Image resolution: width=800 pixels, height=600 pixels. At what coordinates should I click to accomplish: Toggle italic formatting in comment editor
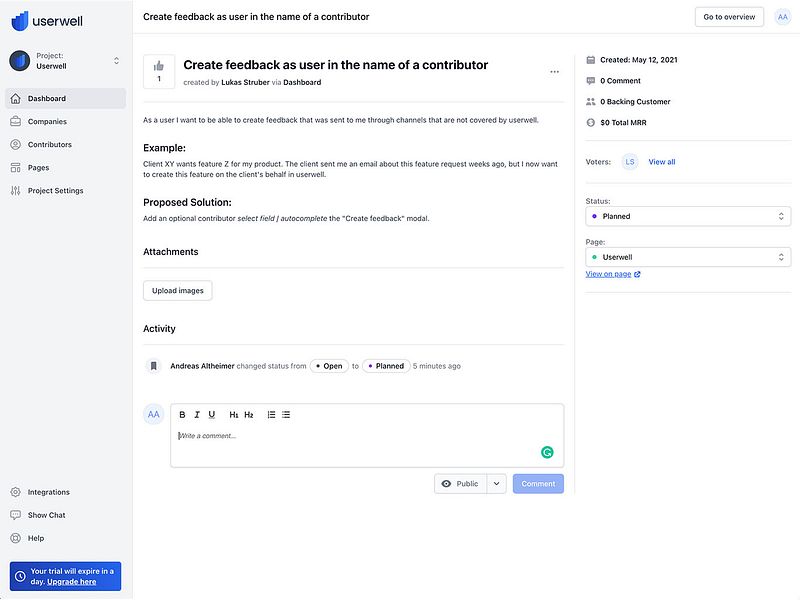197,415
